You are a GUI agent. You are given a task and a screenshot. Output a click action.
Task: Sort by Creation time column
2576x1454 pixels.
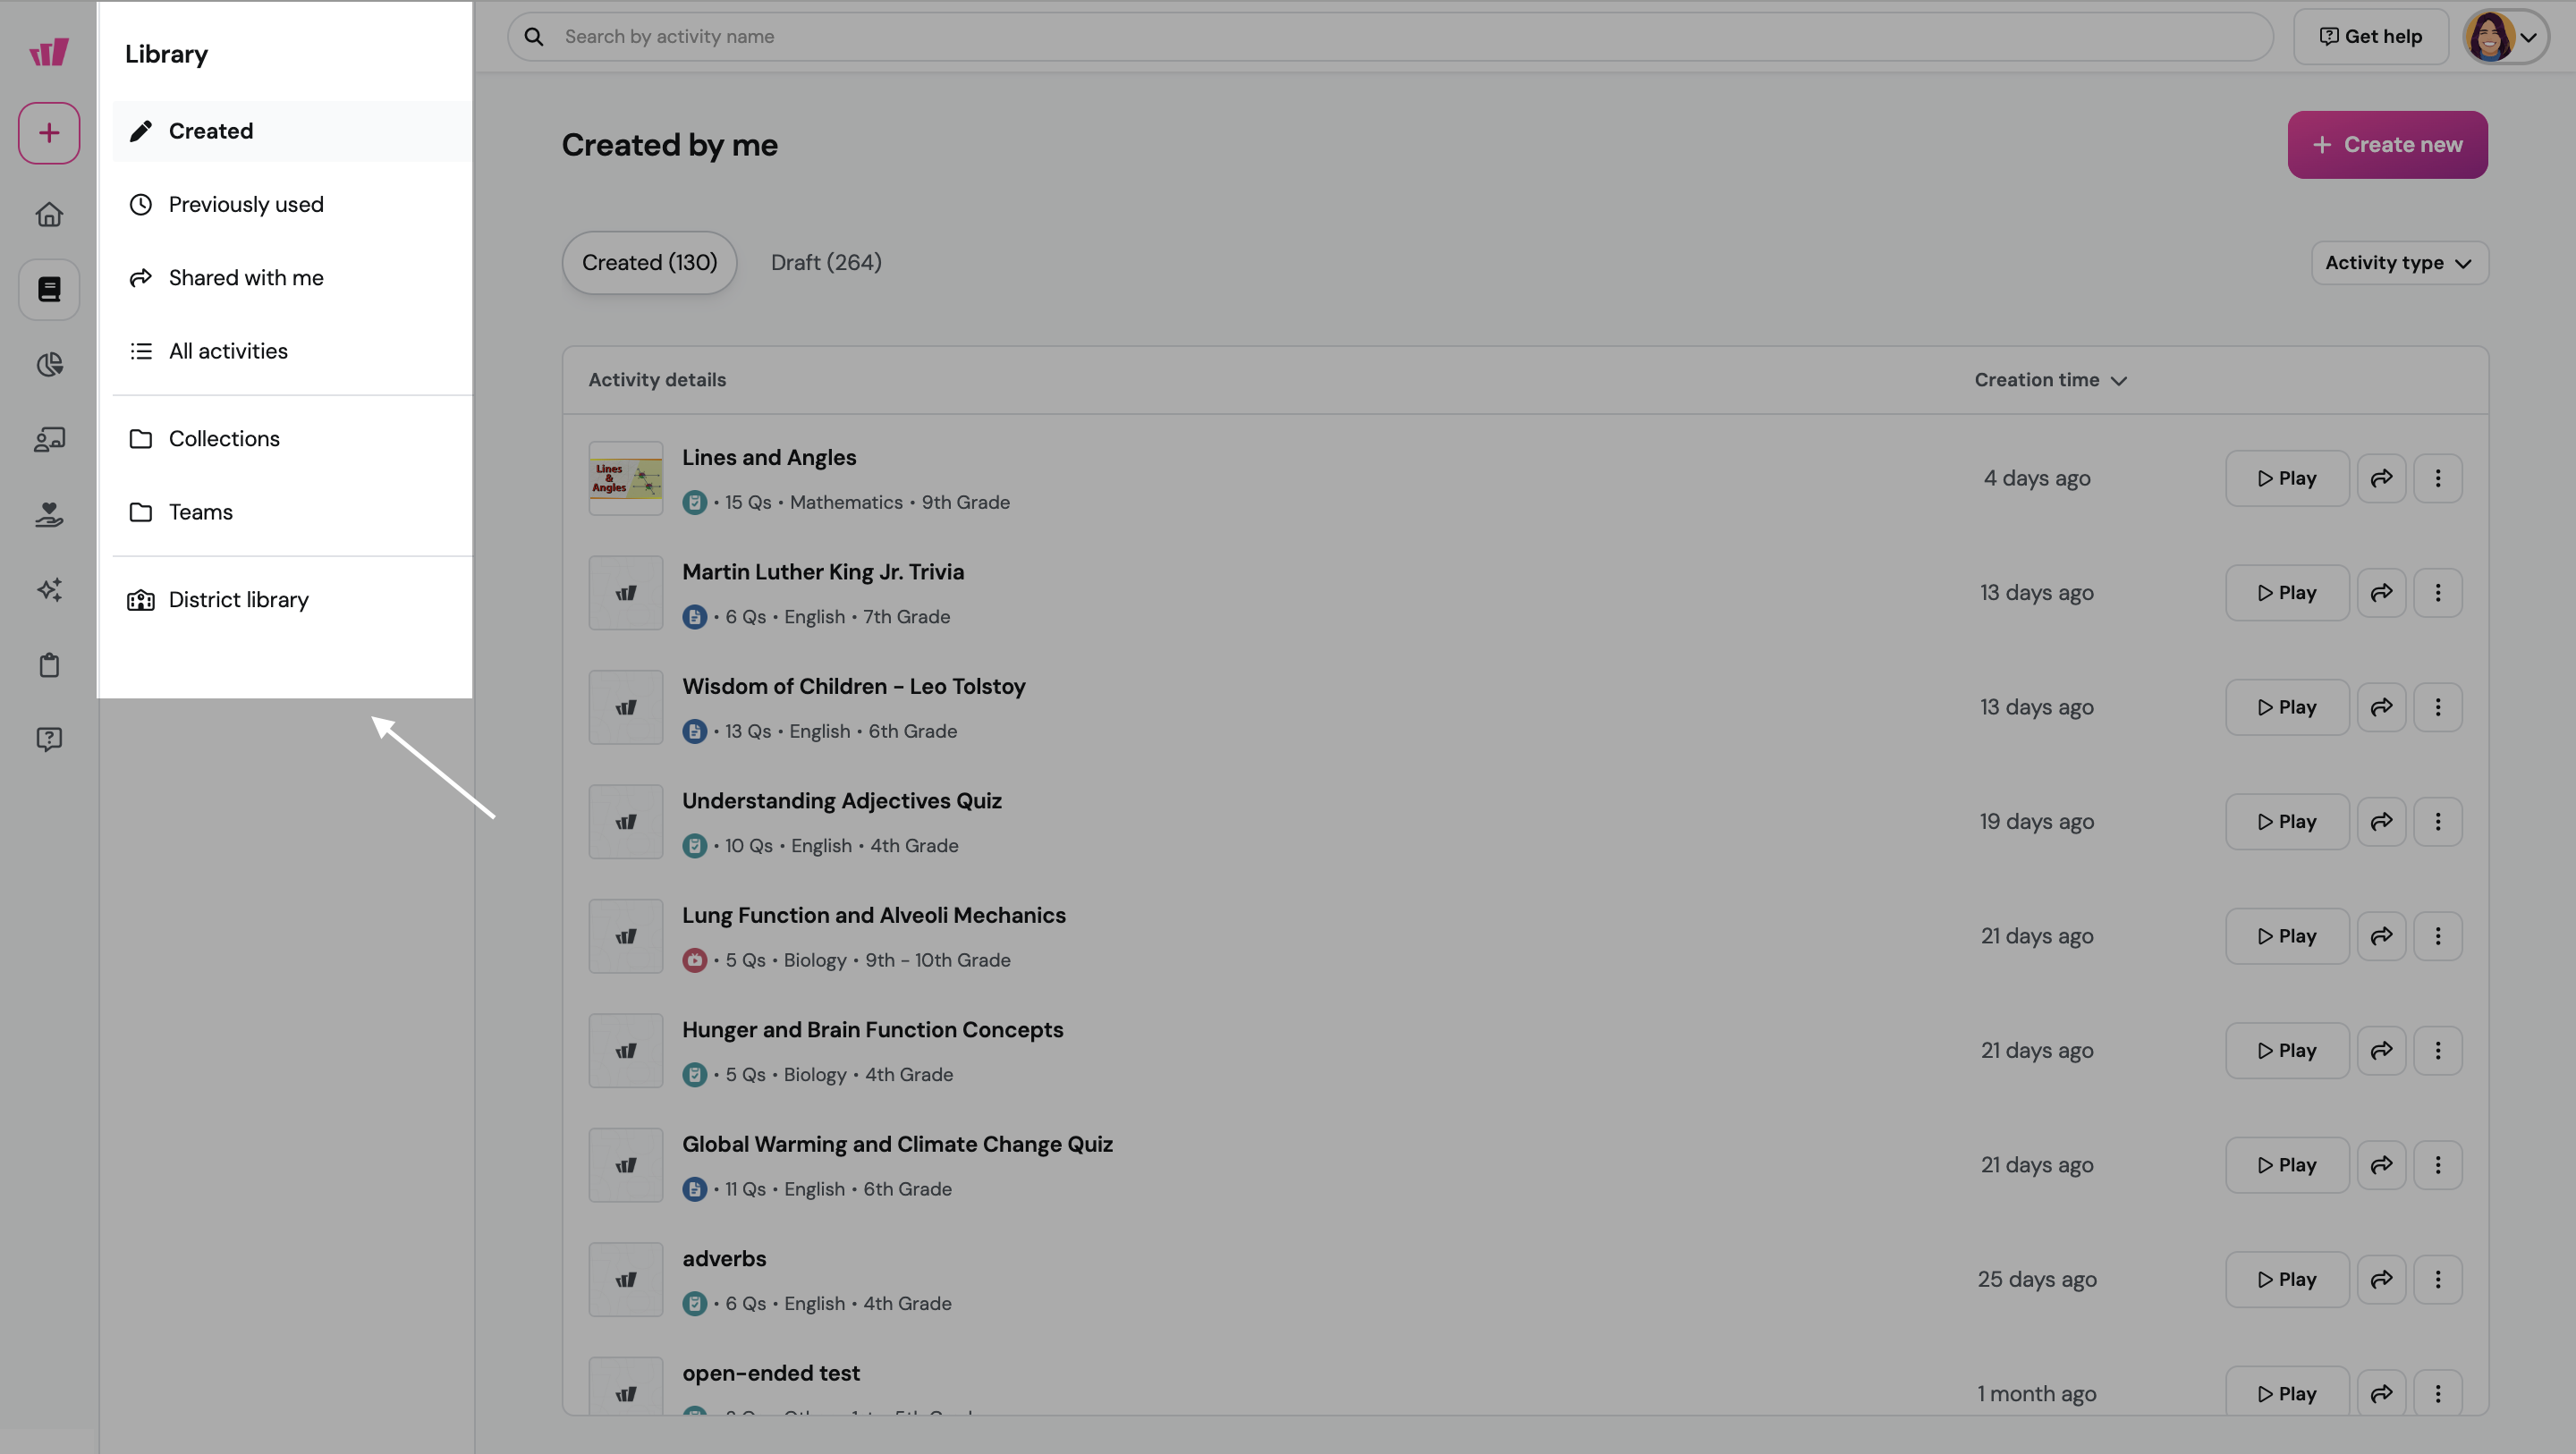[x=2049, y=380]
